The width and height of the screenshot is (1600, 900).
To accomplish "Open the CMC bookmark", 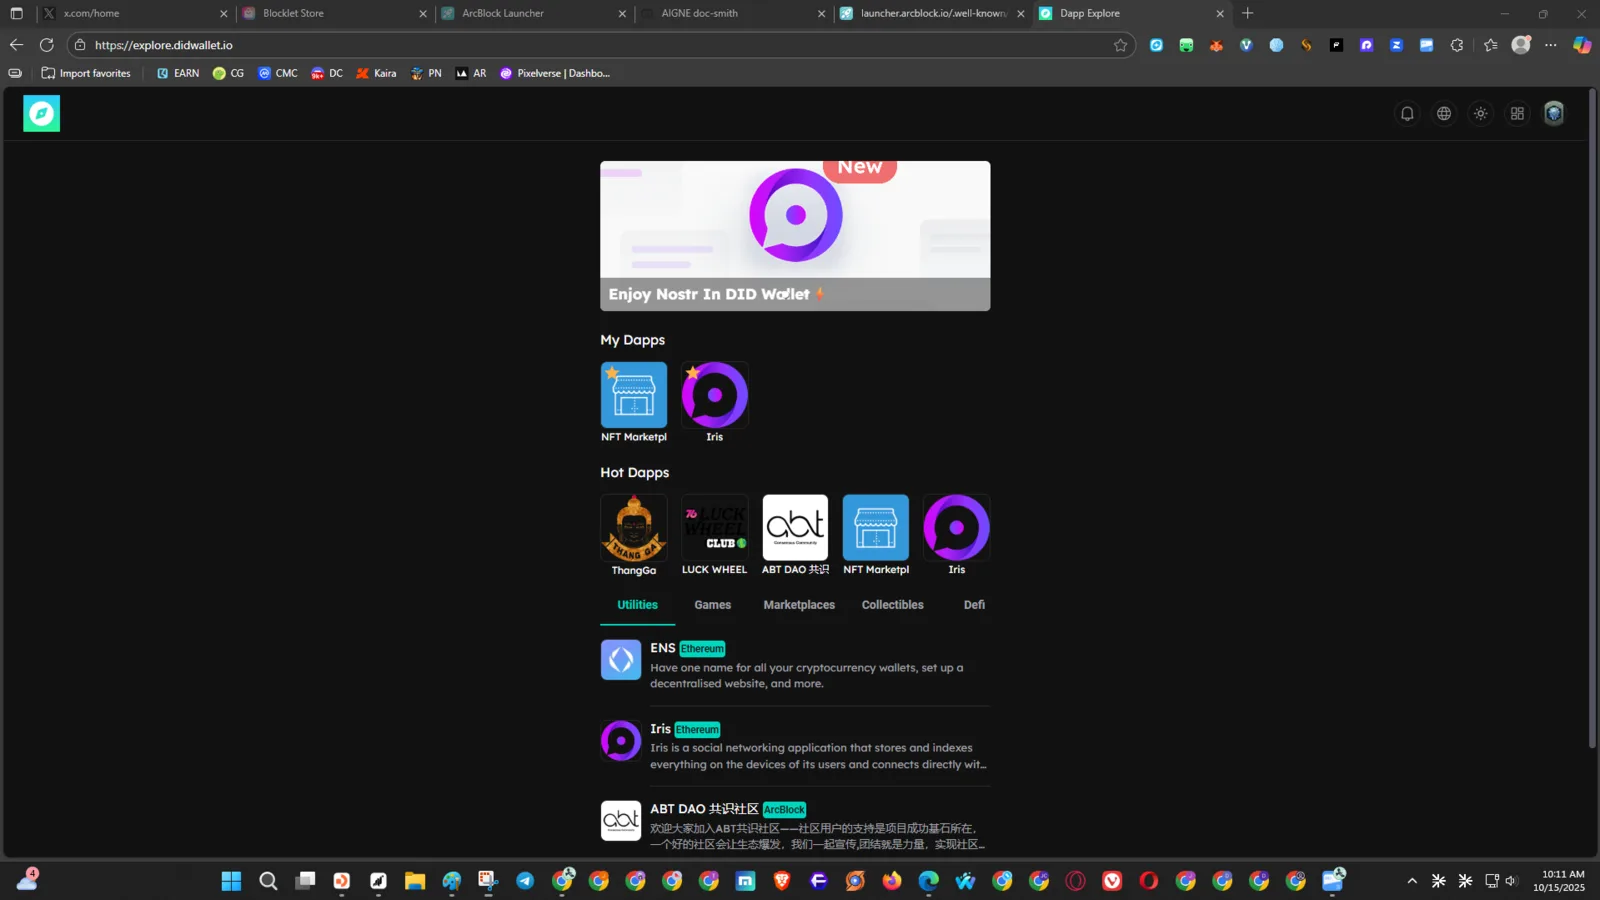I will tap(278, 73).
